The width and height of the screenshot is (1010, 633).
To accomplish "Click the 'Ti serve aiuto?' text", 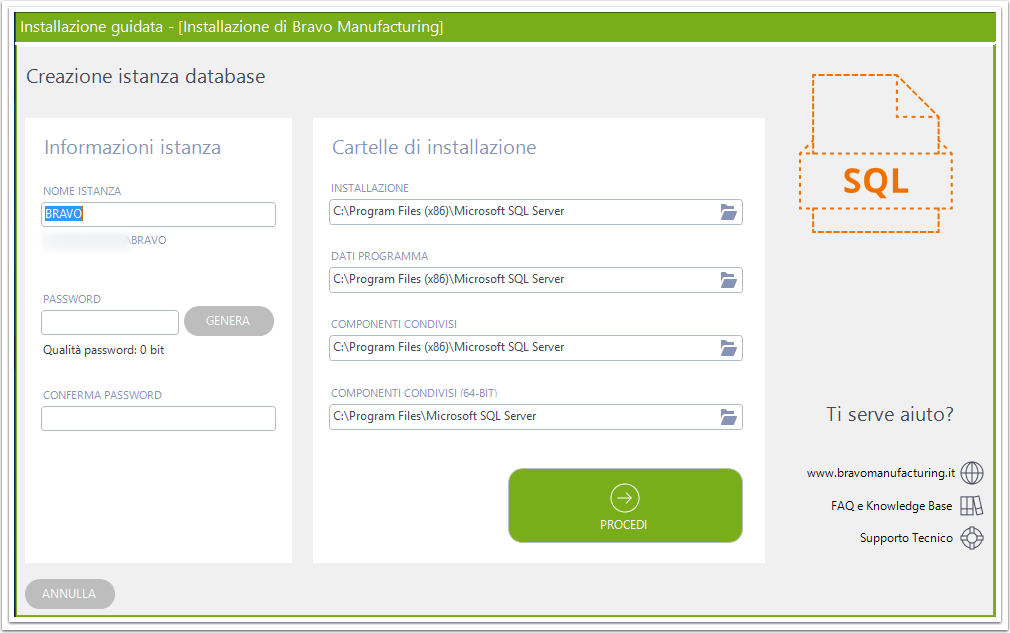I will tap(890, 414).
